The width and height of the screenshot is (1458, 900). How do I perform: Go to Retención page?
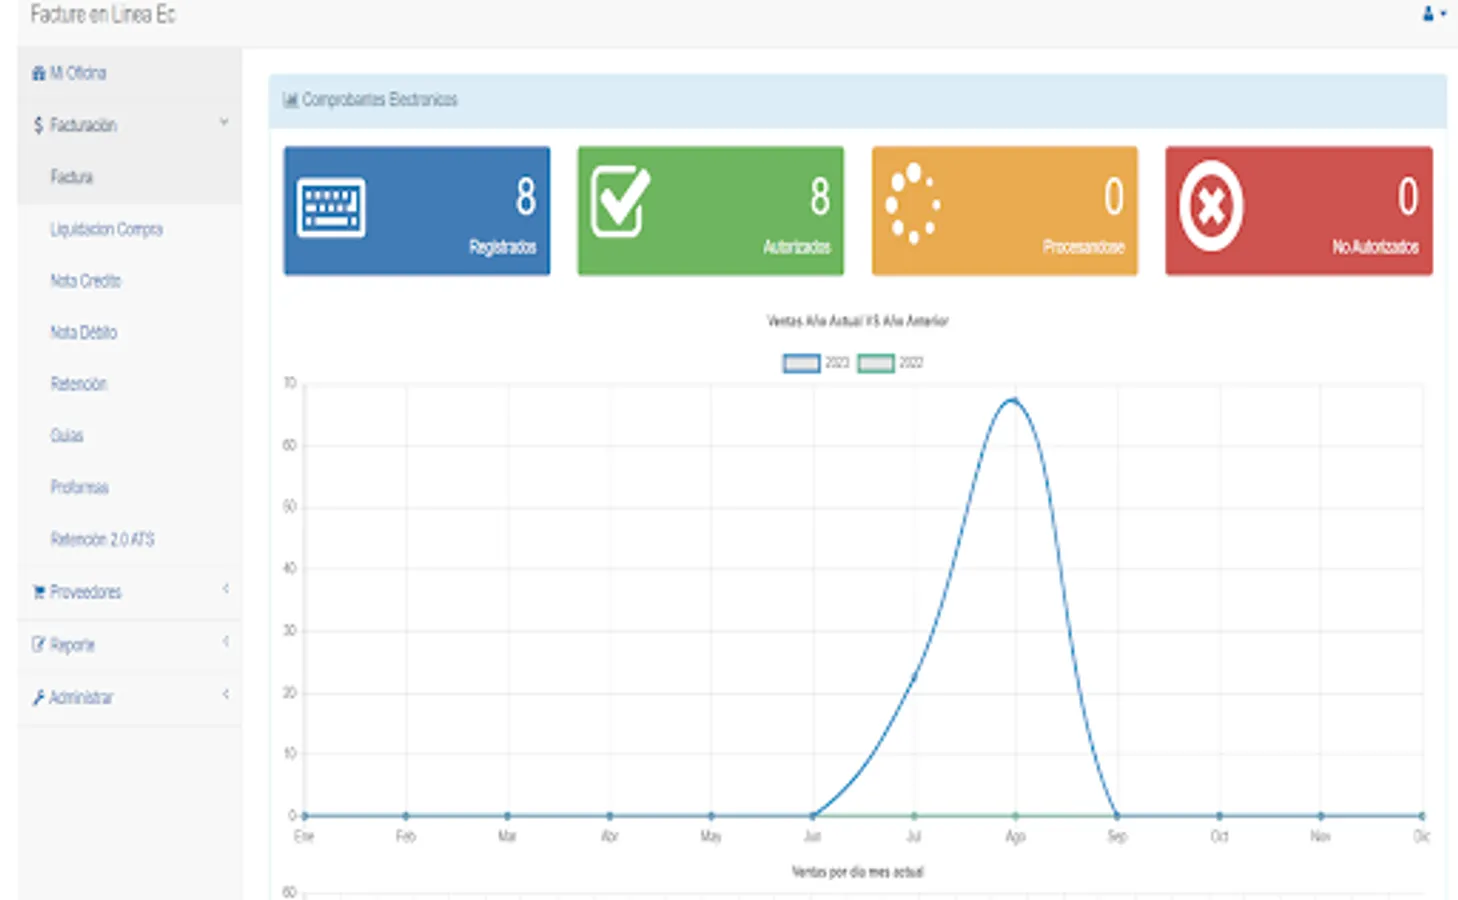pos(78,384)
